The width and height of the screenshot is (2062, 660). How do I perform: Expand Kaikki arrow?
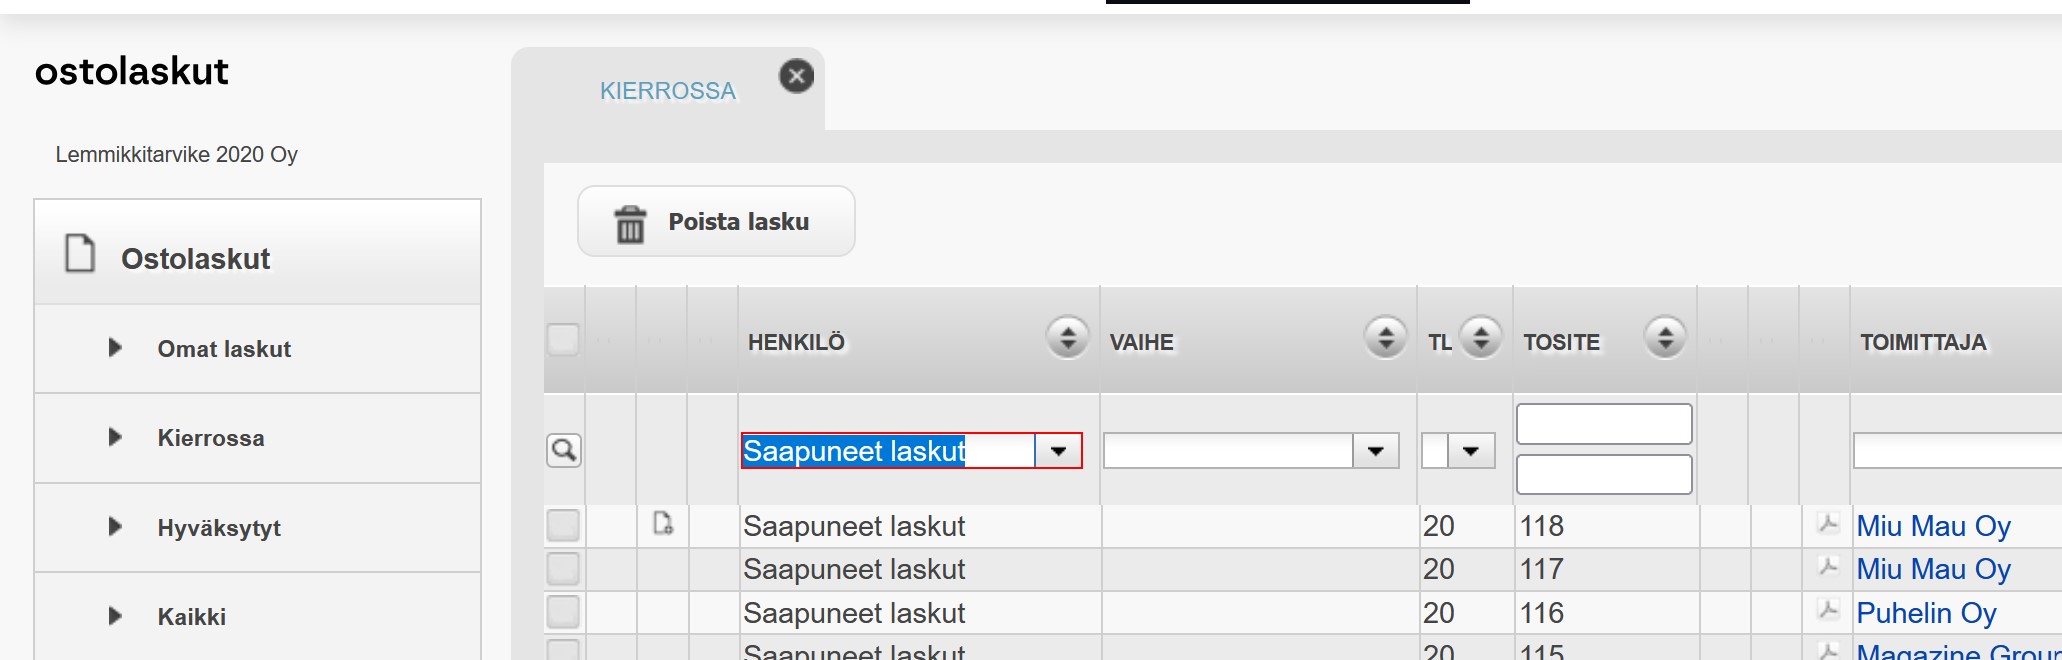115,616
